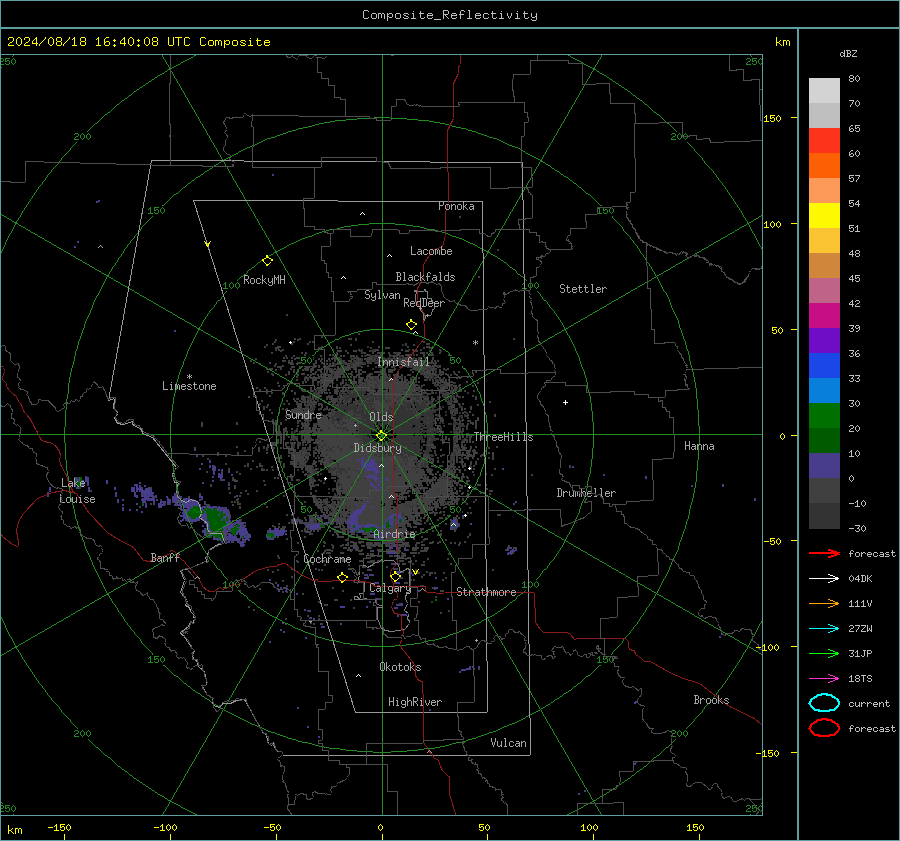Select the Sundre town label
900x841 pixels.
coord(303,415)
